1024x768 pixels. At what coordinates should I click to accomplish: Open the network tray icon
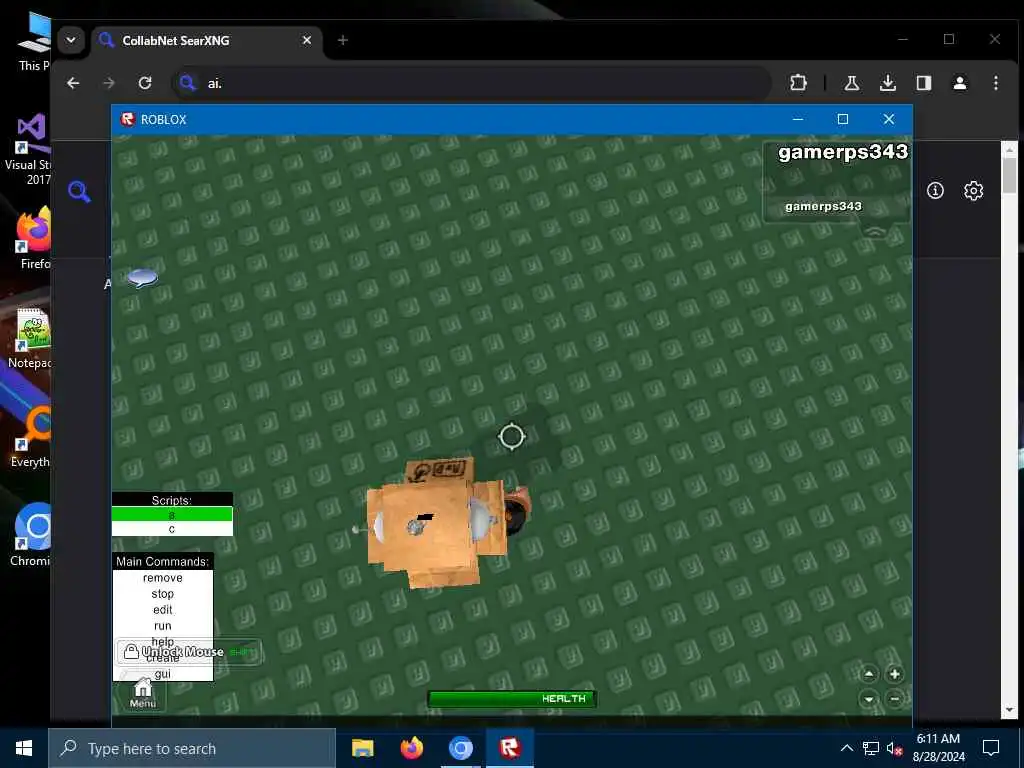click(x=871, y=748)
